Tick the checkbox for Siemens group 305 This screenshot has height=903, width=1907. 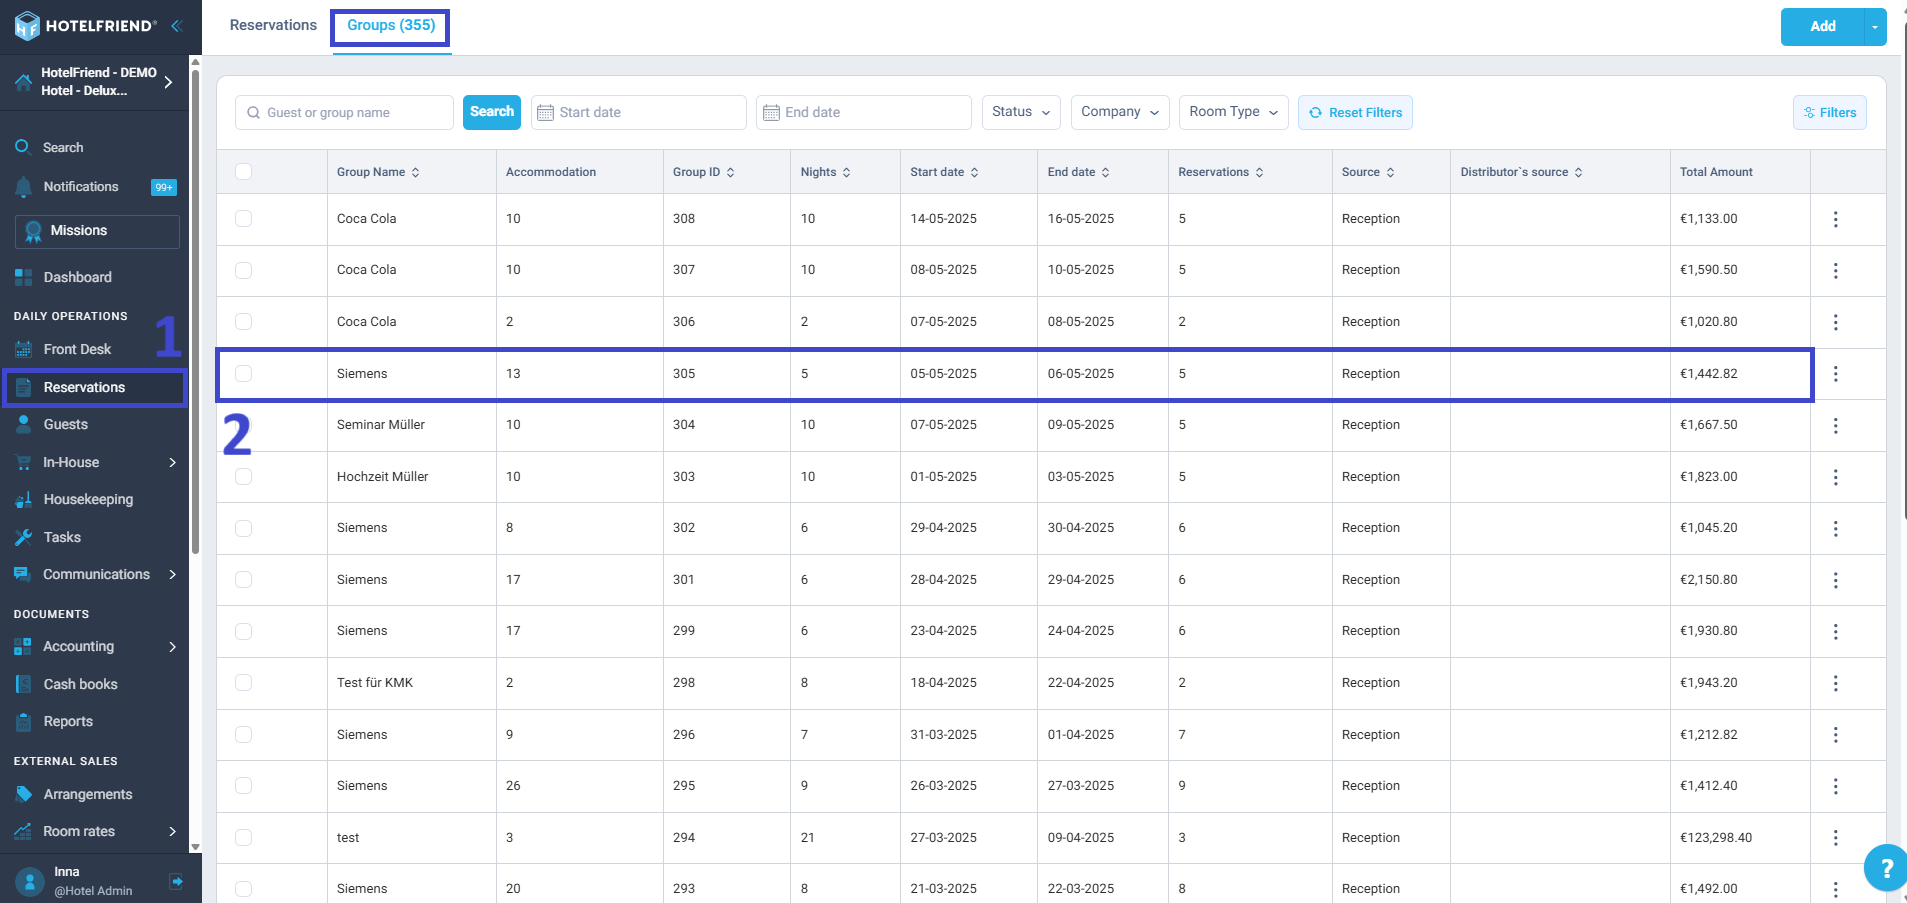pos(243,373)
